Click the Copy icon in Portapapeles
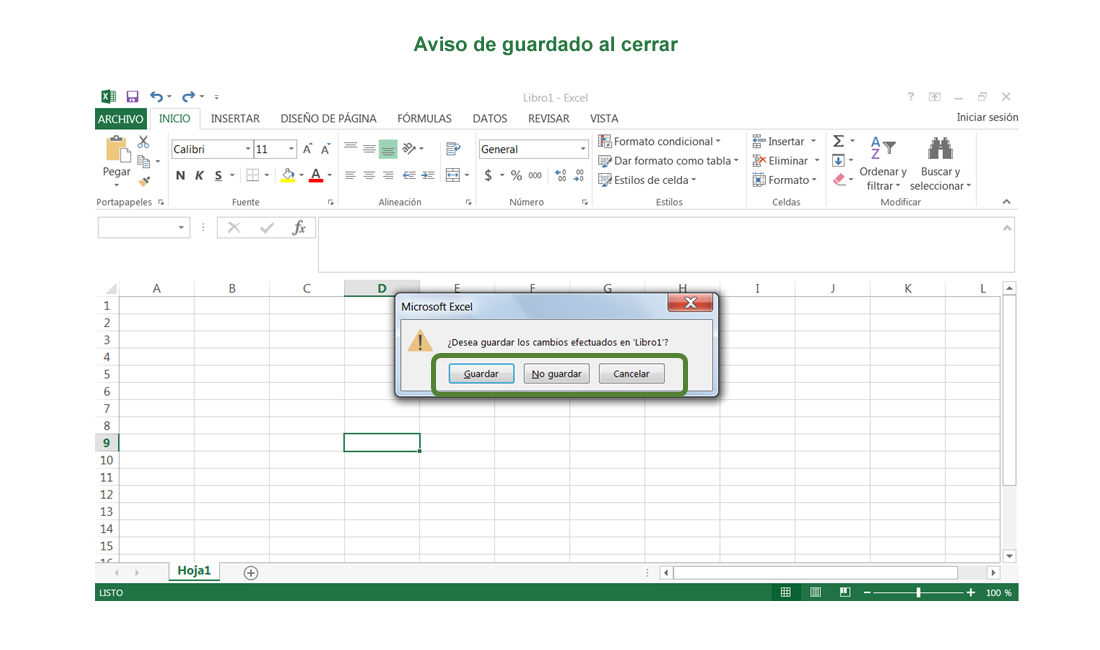The height and width of the screenshot is (650, 1100). (x=144, y=161)
